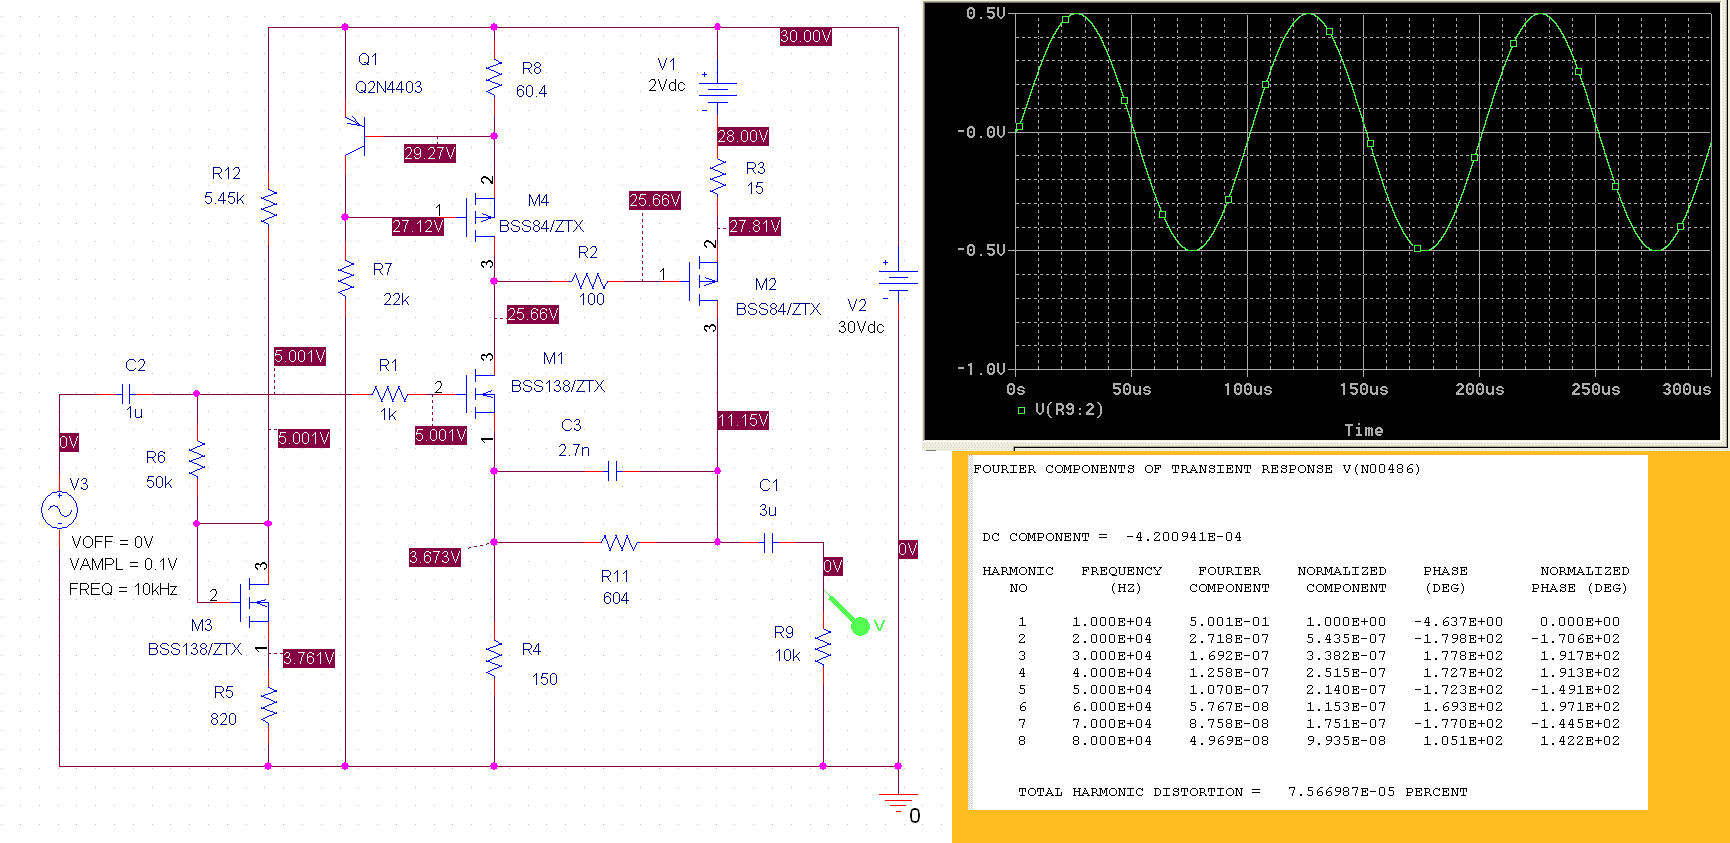Click the 8.000E+04 frequency cell

(1112, 740)
